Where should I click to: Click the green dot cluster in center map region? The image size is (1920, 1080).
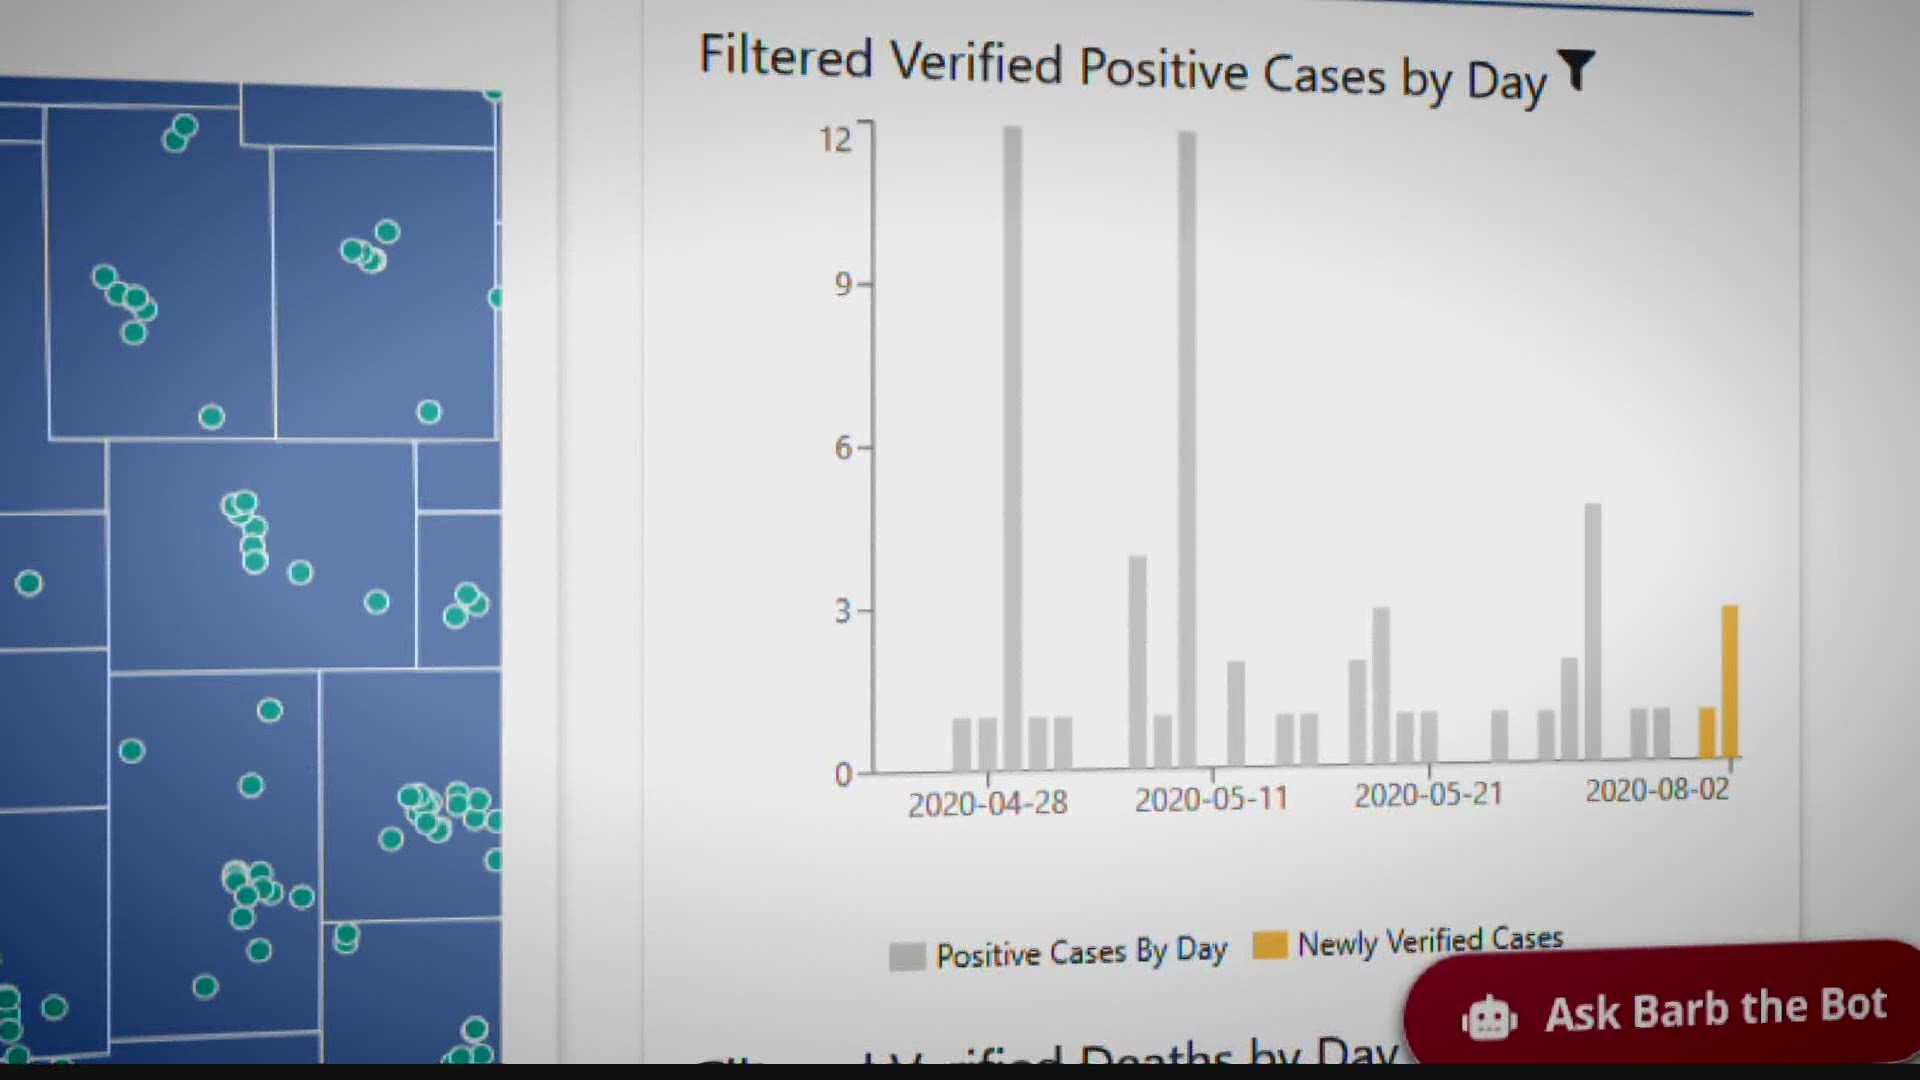pyautogui.click(x=248, y=532)
